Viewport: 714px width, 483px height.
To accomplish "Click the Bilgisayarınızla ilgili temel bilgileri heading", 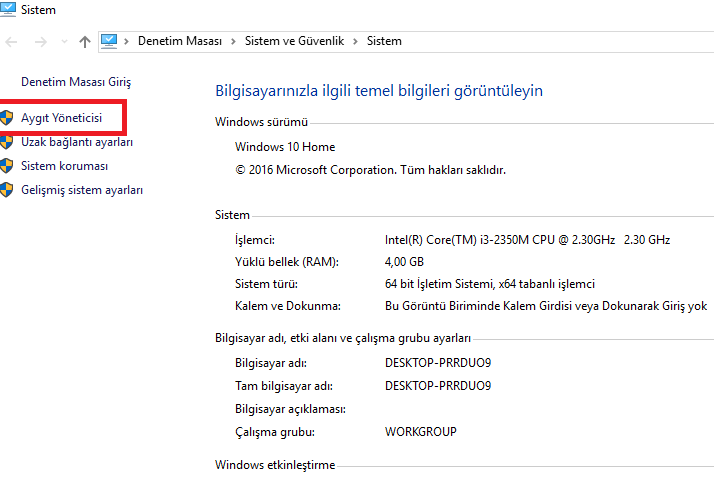I will (x=379, y=91).
